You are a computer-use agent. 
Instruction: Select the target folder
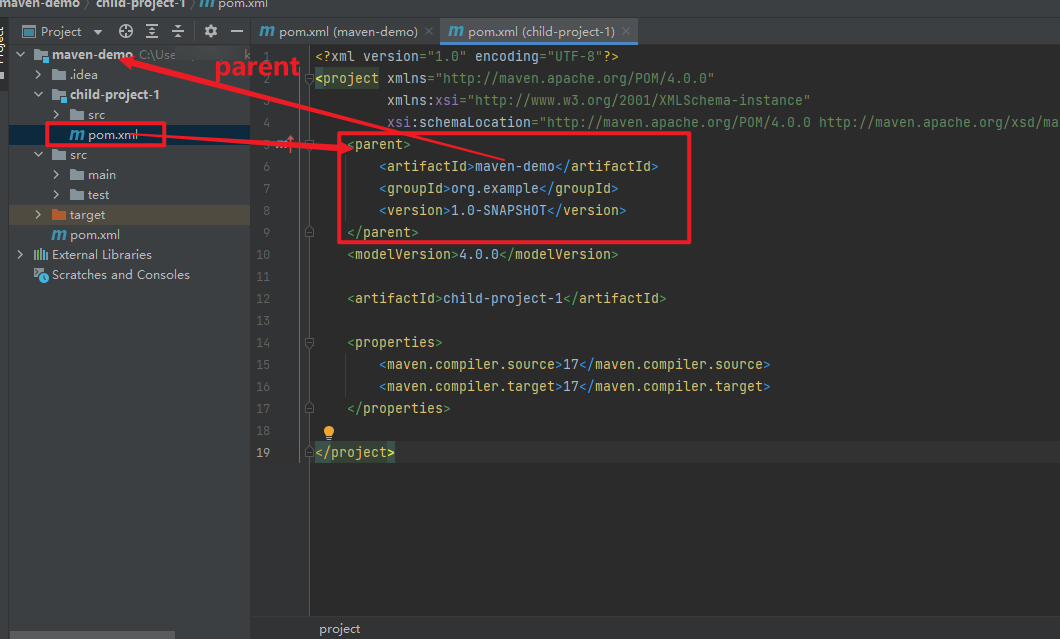pyautogui.click(x=87, y=214)
